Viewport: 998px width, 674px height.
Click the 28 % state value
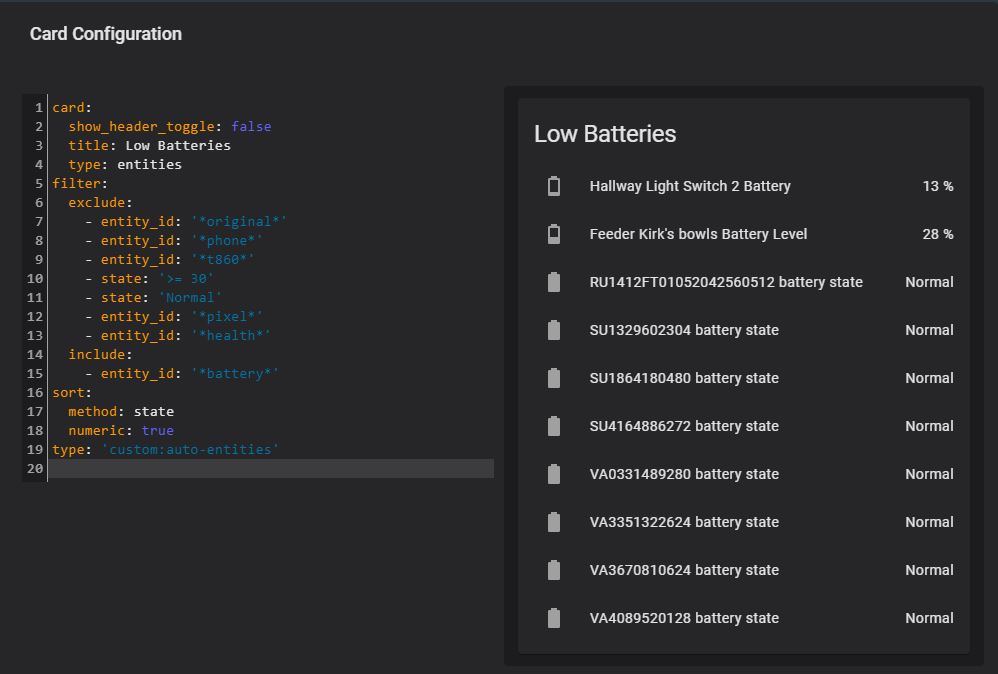click(938, 233)
